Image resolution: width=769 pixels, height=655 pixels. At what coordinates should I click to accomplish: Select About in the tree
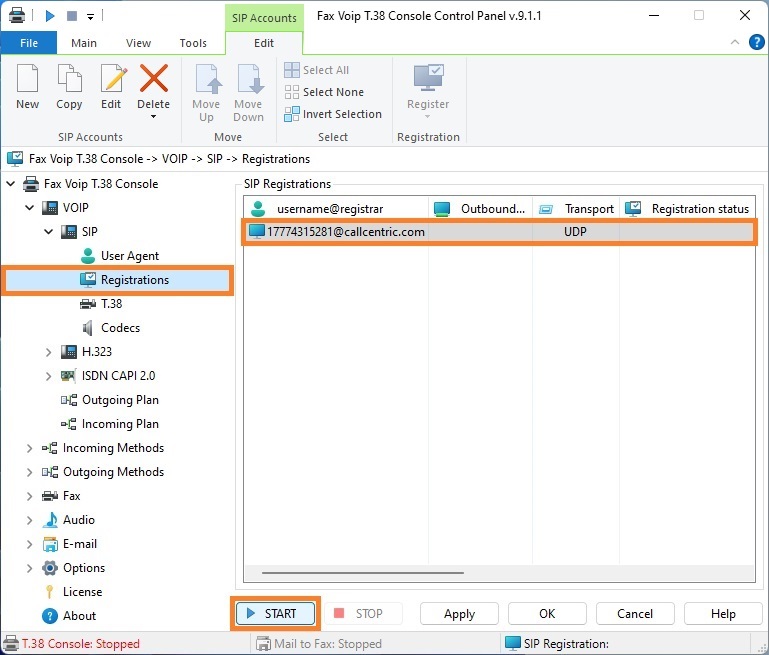tap(79, 616)
